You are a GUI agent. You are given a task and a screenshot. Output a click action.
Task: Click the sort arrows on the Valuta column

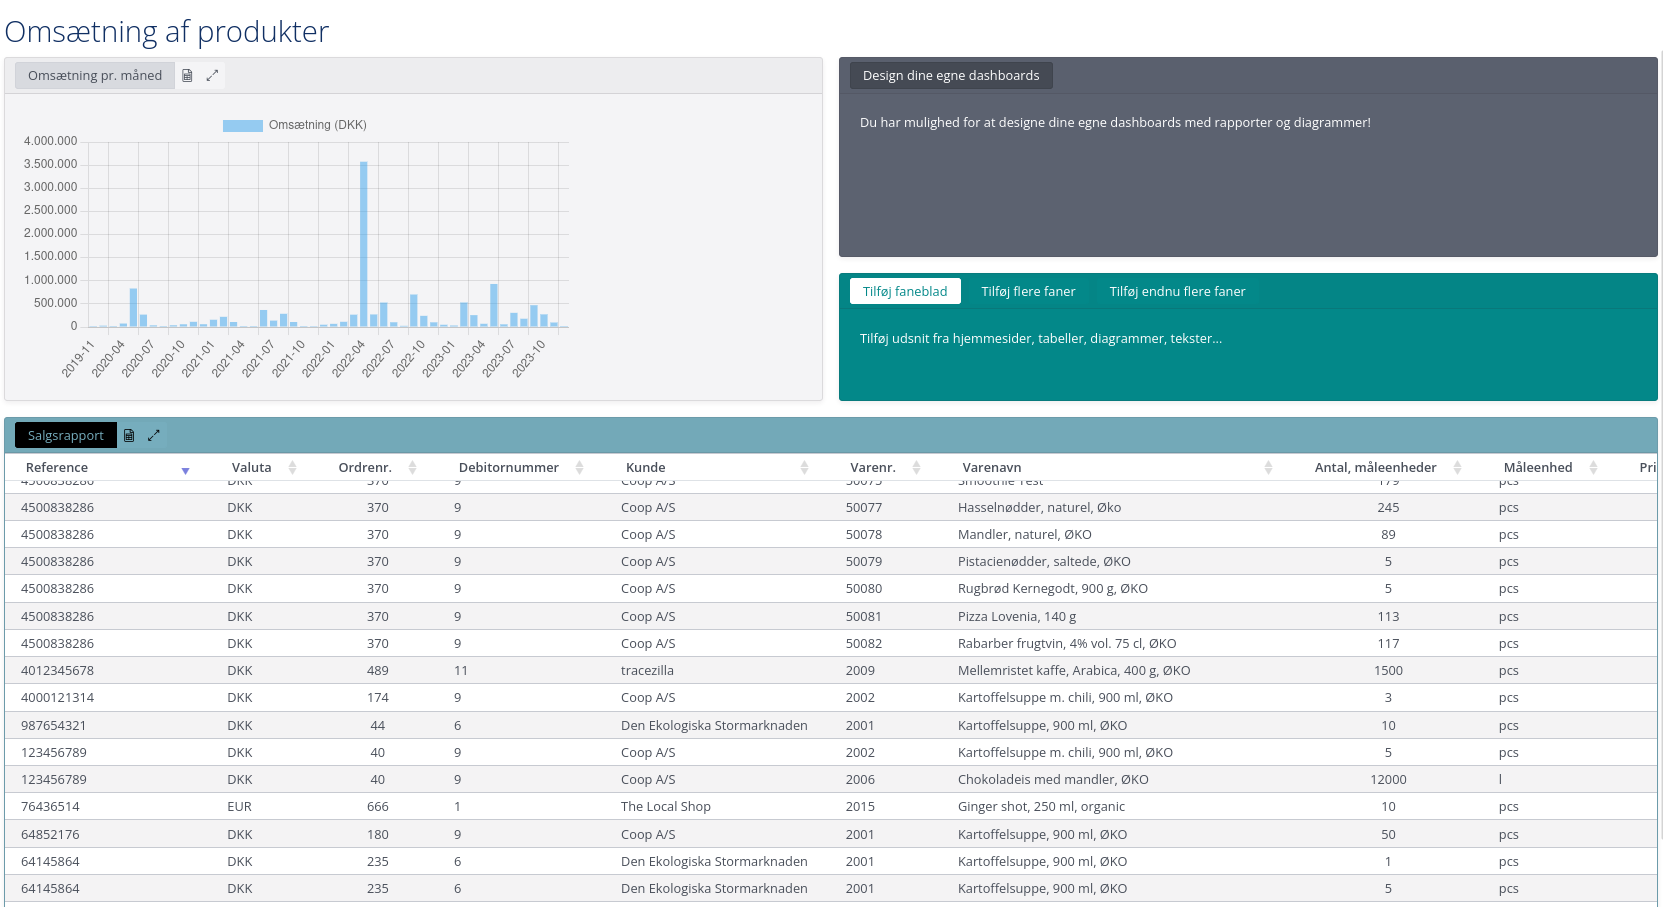[292, 467]
